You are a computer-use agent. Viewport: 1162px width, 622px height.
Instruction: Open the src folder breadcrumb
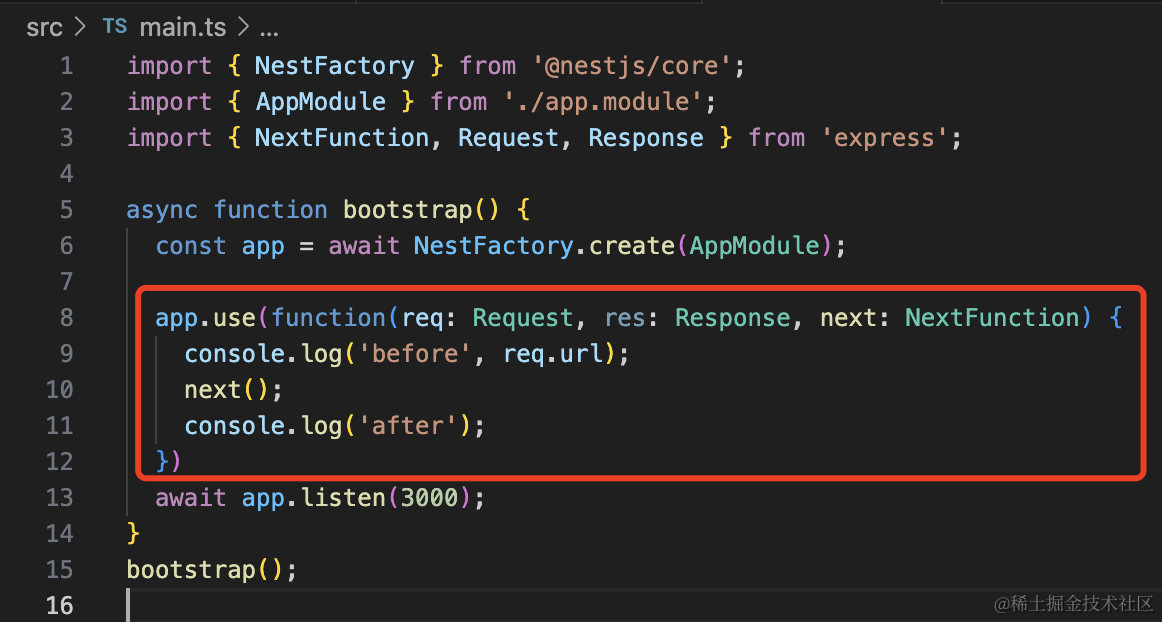tap(44, 27)
